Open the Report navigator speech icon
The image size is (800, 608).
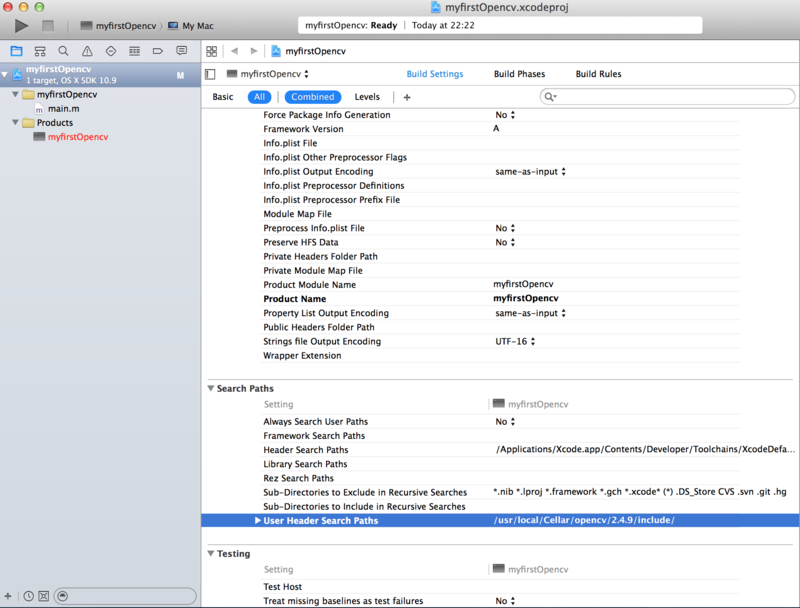coord(181,51)
